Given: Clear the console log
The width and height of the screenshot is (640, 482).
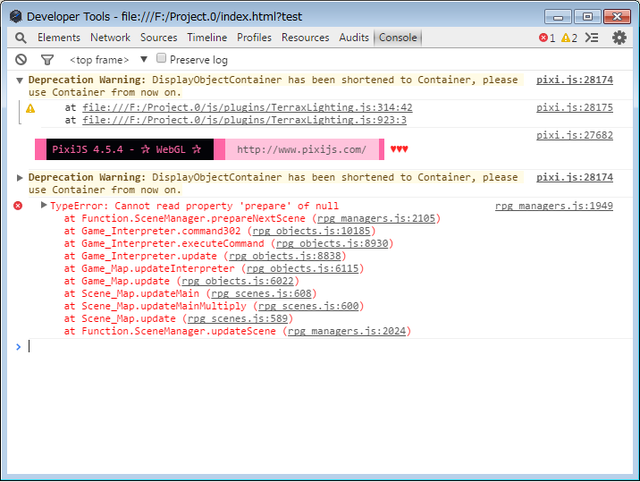Looking at the screenshot, I should [x=21, y=60].
